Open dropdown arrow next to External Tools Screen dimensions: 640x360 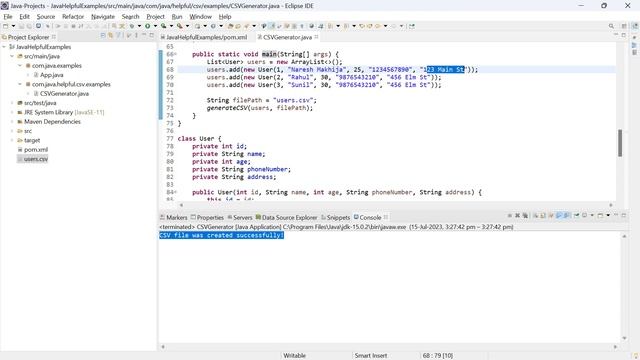[x=187, y=26]
